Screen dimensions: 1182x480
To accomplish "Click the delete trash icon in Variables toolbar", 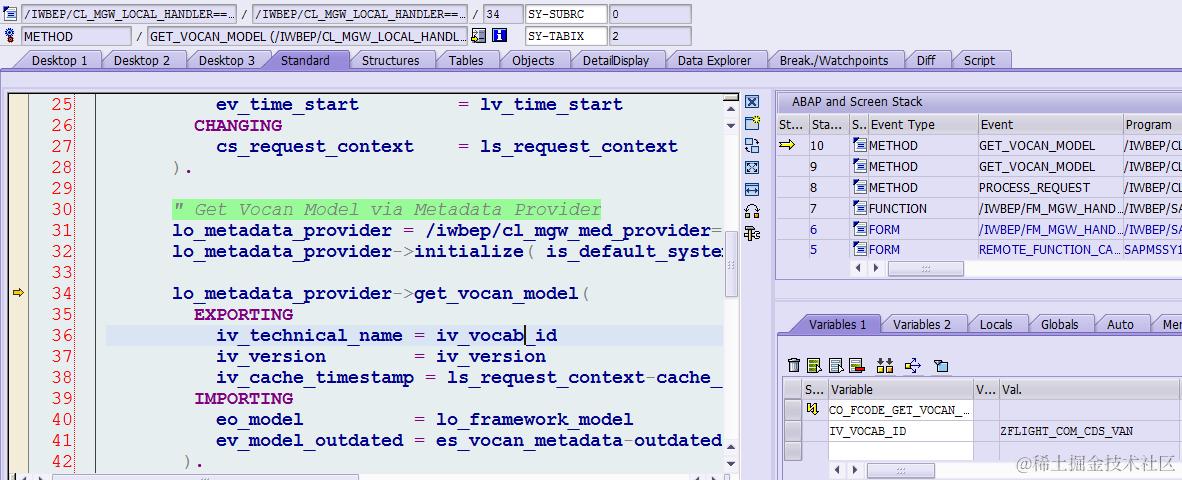I will point(794,365).
